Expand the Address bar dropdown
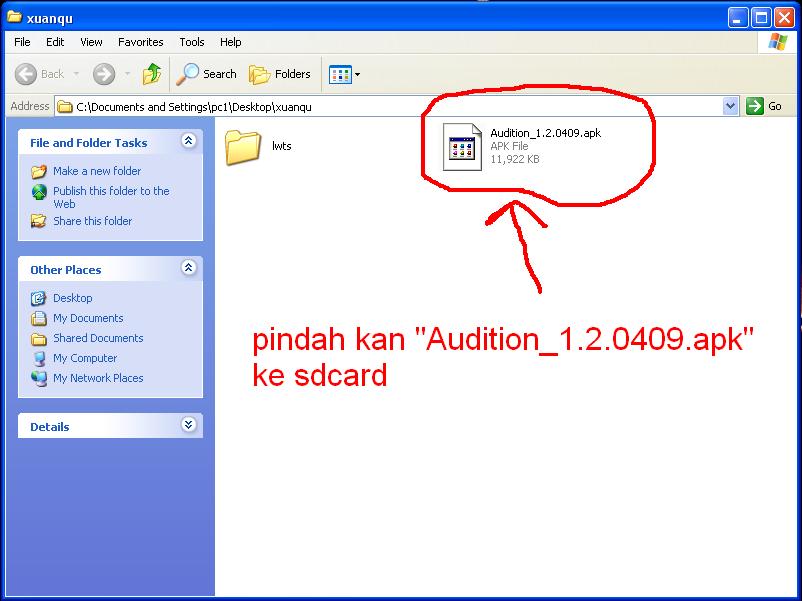This screenshot has height=601, width=802. coord(730,106)
